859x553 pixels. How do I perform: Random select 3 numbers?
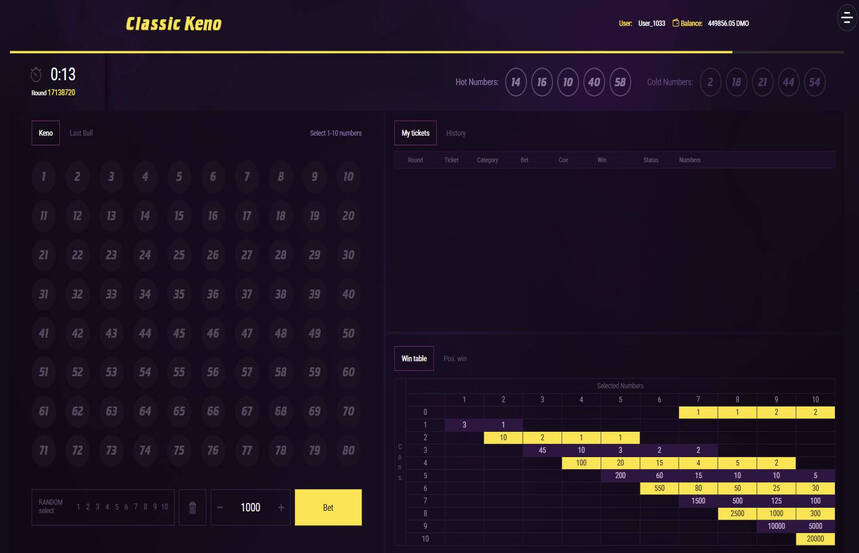(98, 507)
